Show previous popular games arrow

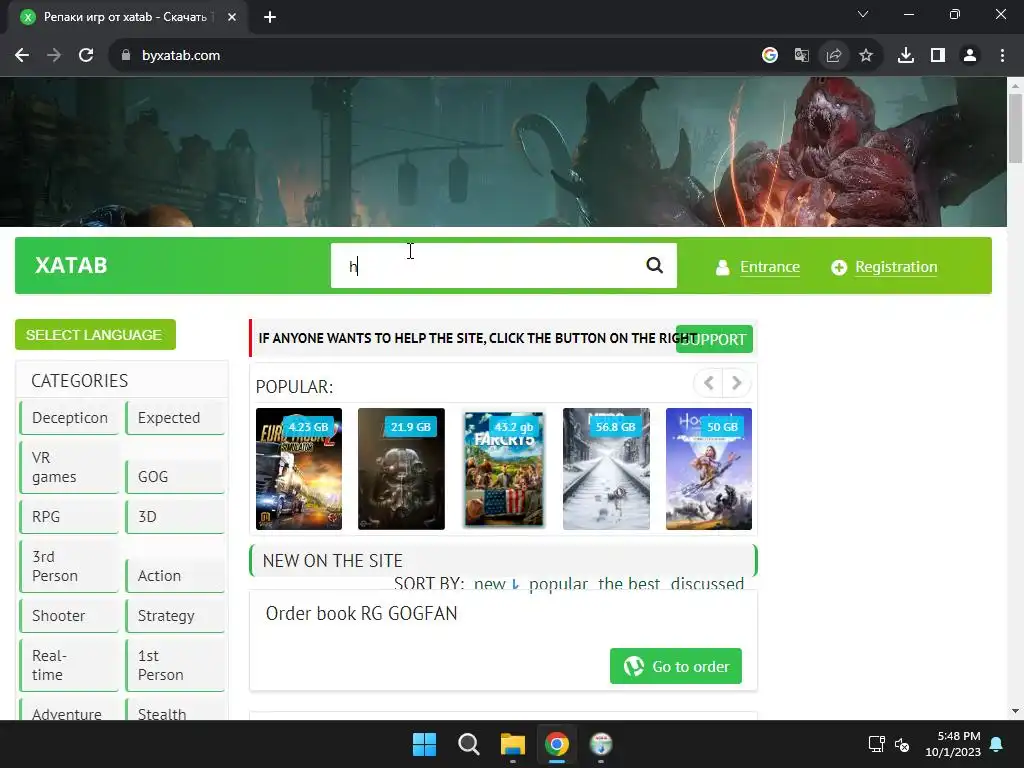pos(709,383)
